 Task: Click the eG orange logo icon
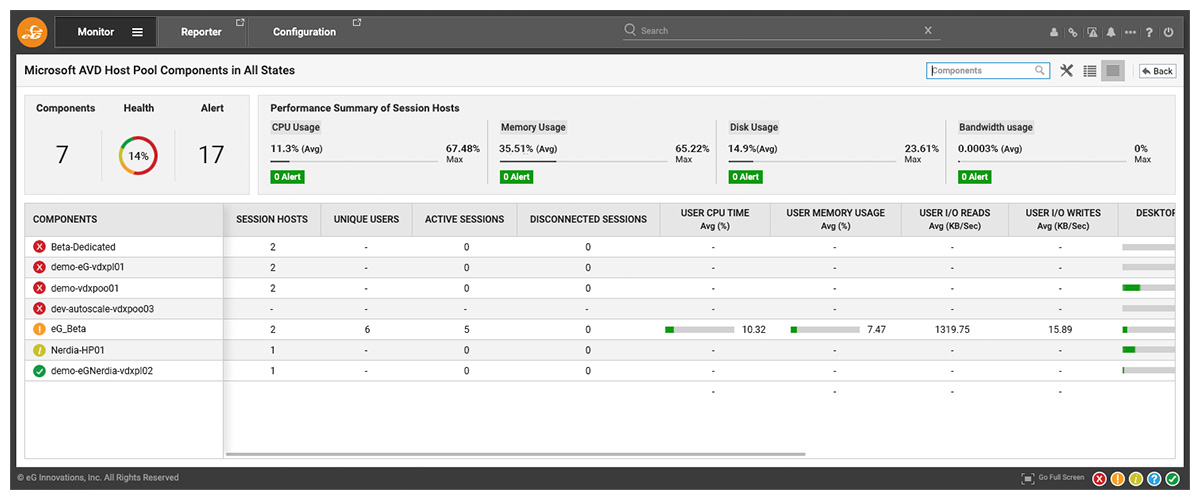[x=32, y=32]
